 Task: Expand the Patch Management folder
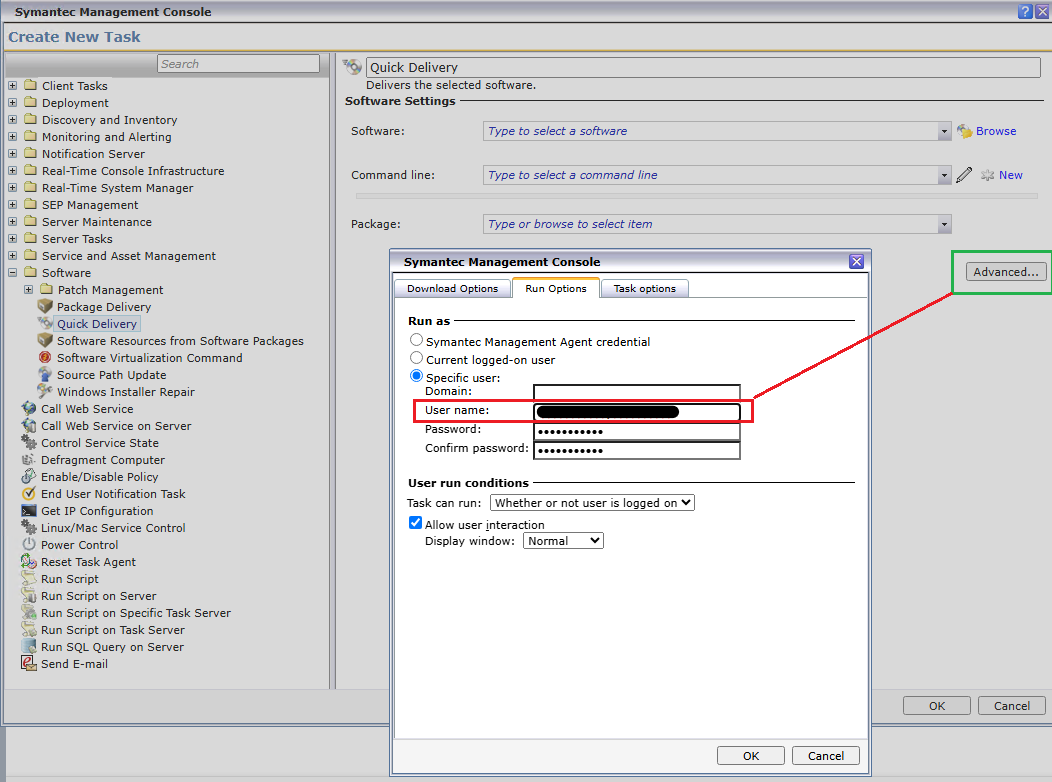coord(29,290)
